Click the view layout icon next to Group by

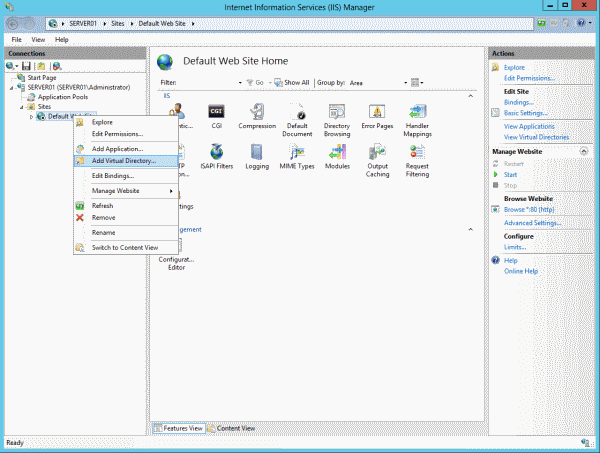[415, 82]
